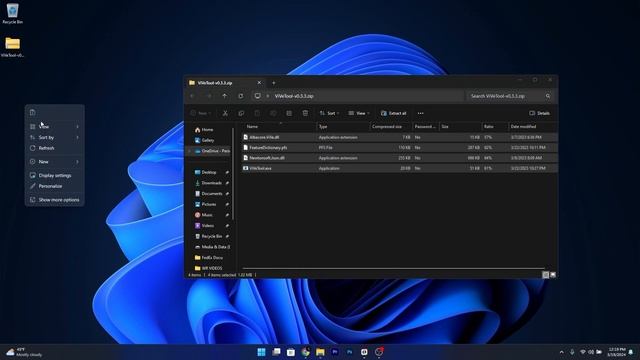The image size is (640, 360).
Task: Click the Forward arrow in Explorer
Action: (x=209, y=96)
